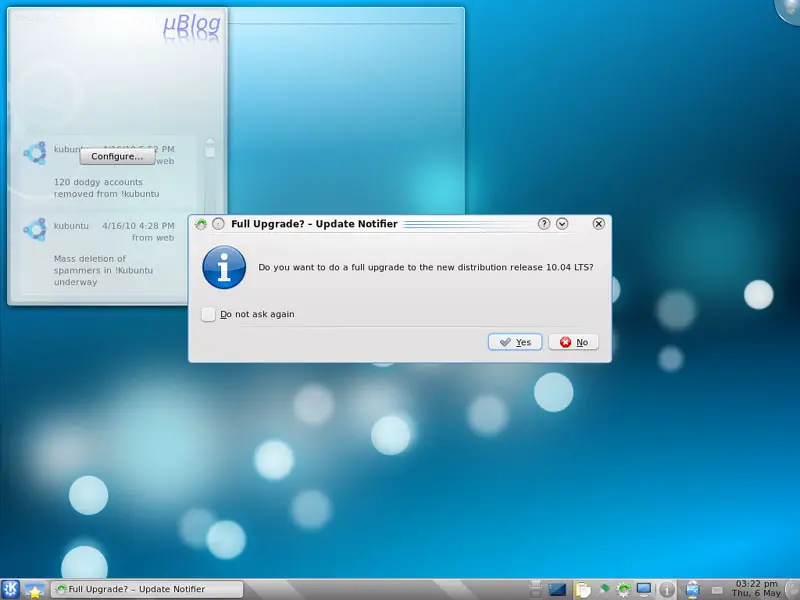Image resolution: width=800 pixels, height=600 pixels.
Task: Open the KDE Kickoff application launcher
Action: click(11, 590)
